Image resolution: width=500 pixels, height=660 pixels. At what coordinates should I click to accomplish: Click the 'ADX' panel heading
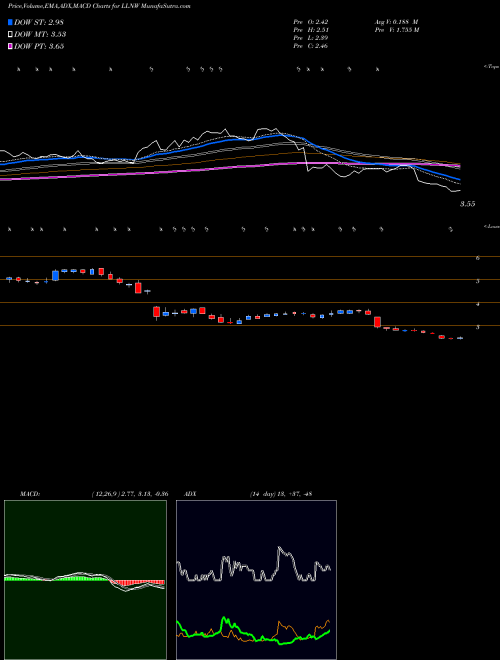pos(191,494)
